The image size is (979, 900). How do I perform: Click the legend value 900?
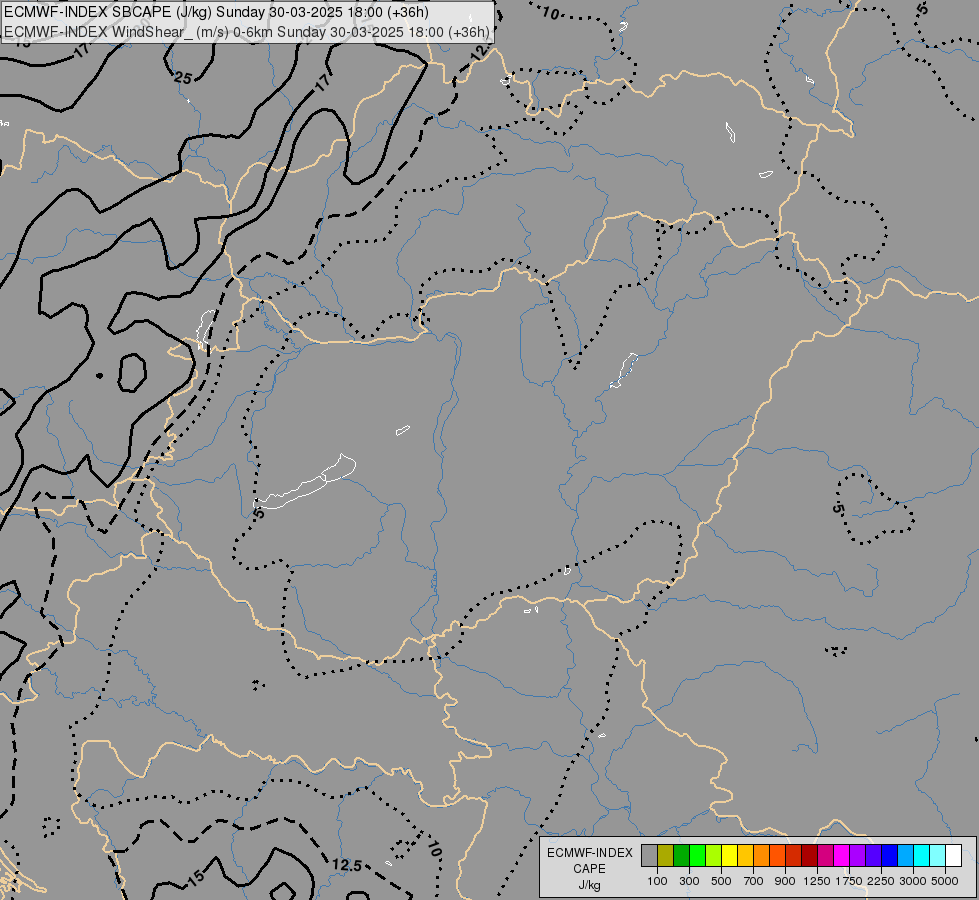785,881
